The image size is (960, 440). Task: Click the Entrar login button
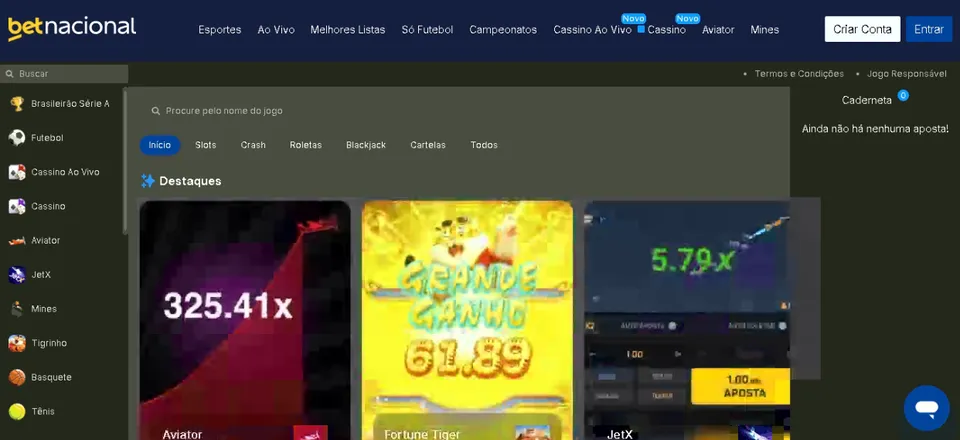(x=929, y=29)
